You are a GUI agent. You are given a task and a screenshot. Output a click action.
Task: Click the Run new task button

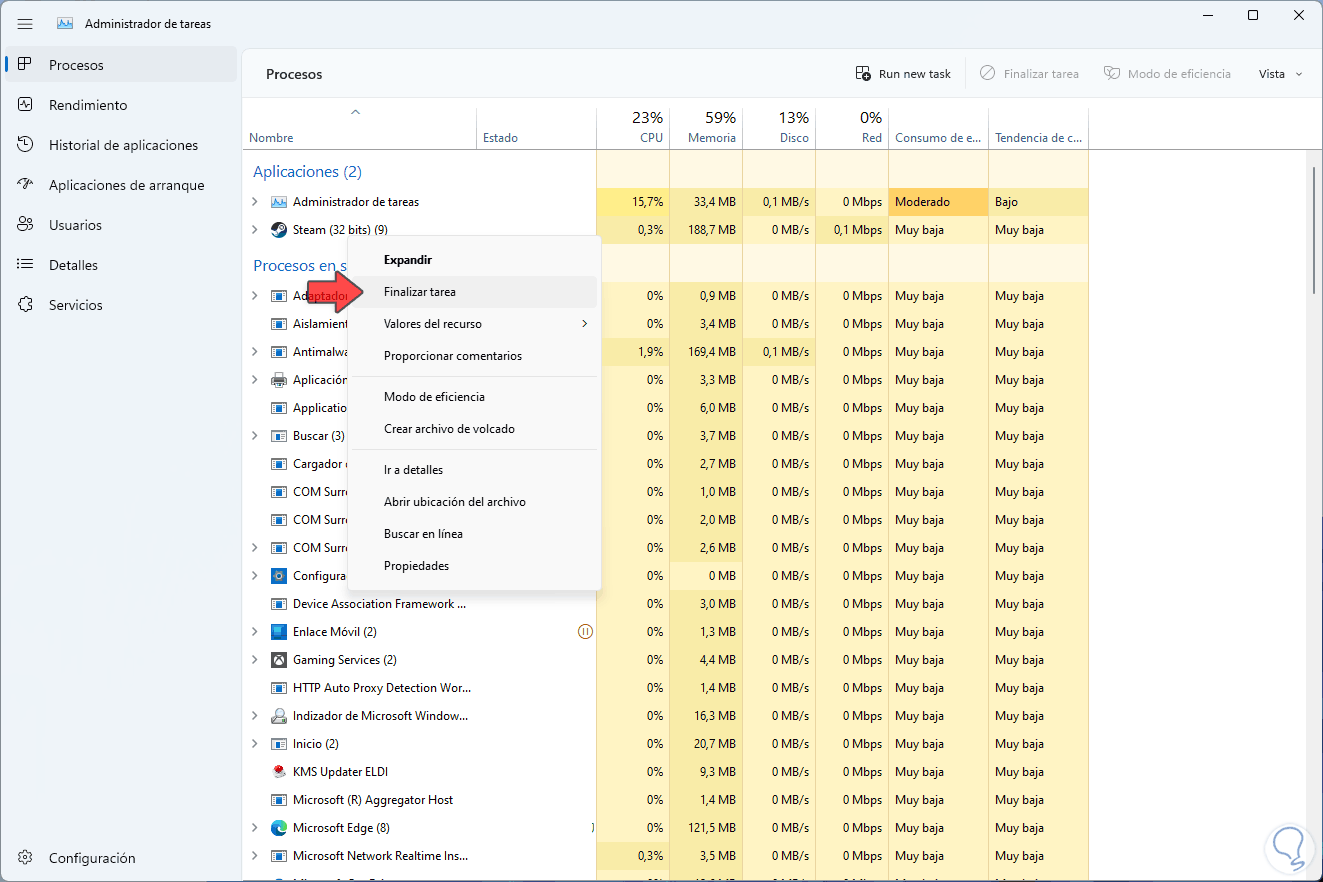click(x=903, y=74)
